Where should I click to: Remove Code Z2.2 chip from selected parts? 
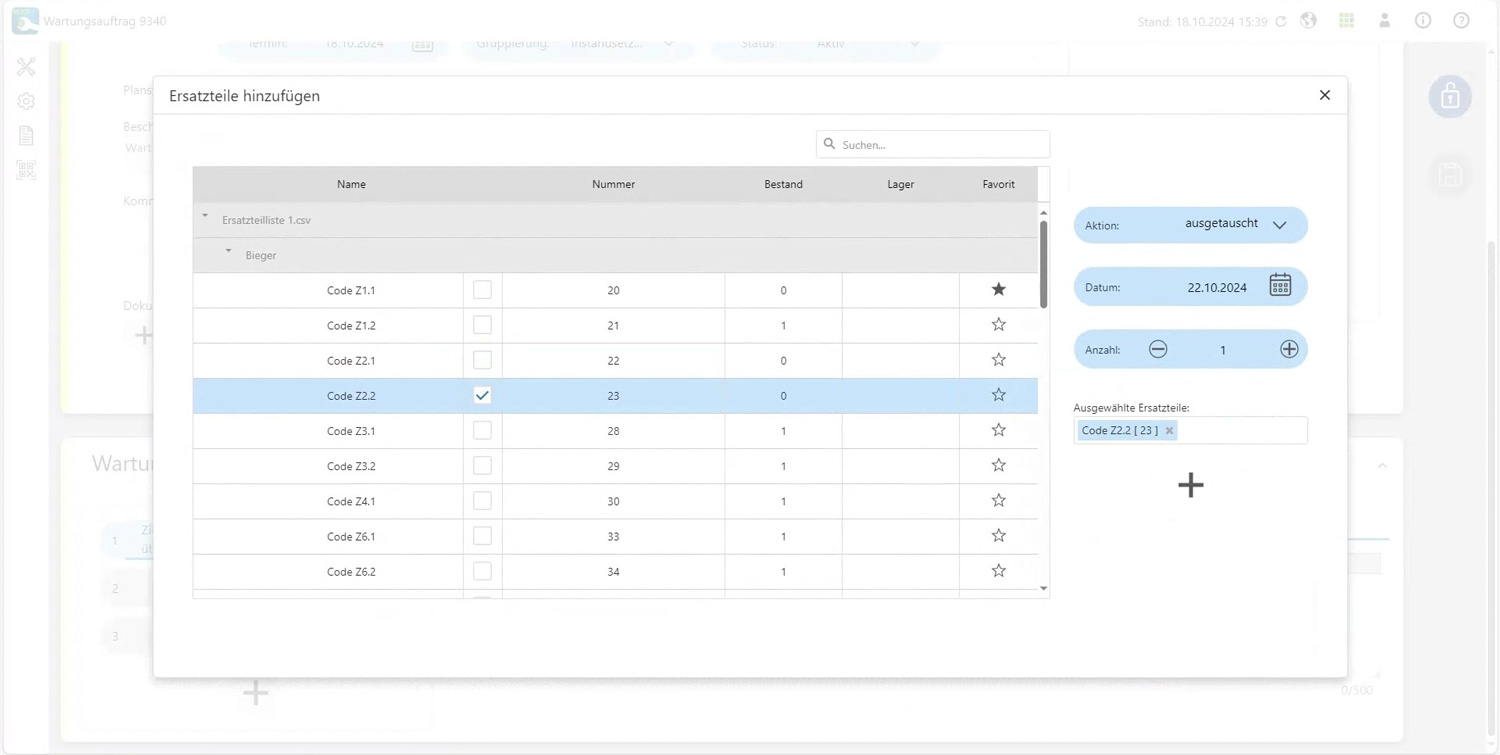[x=1169, y=431]
